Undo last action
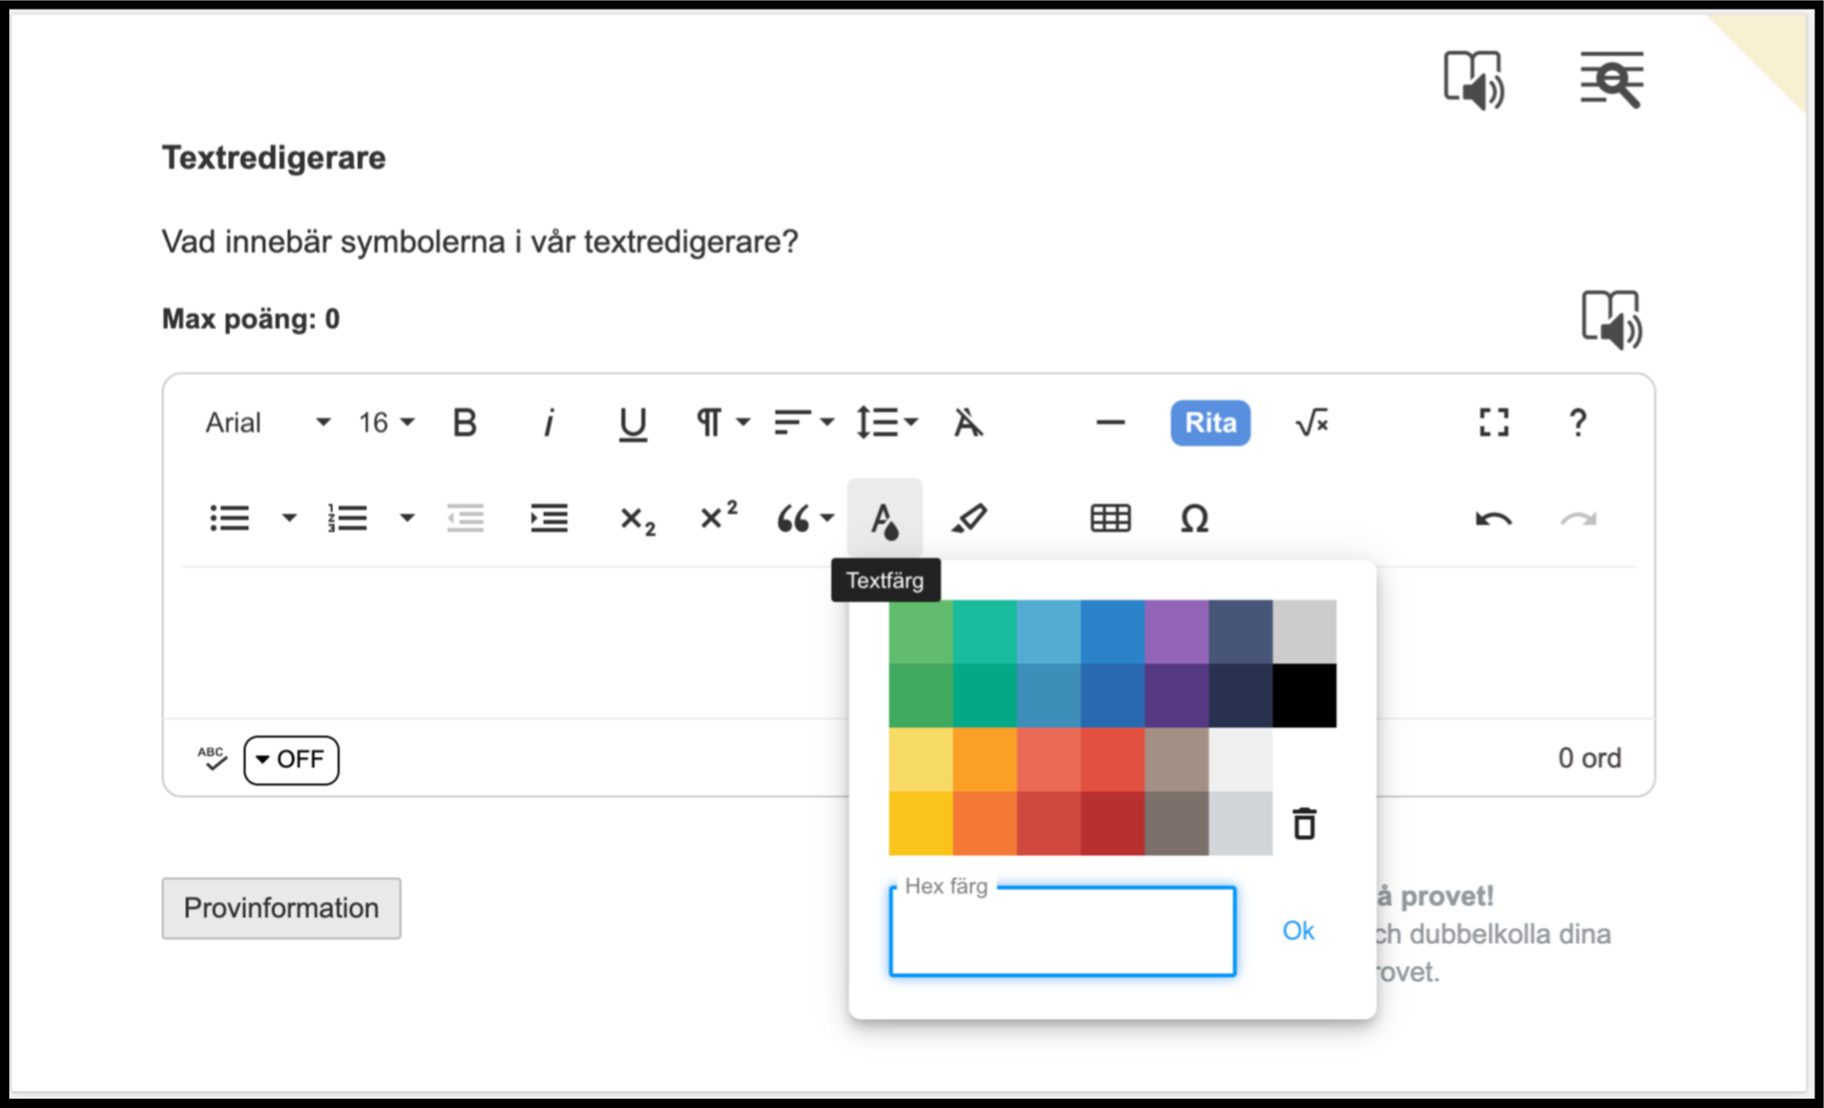The width and height of the screenshot is (1824, 1108). pos(1493,518)
